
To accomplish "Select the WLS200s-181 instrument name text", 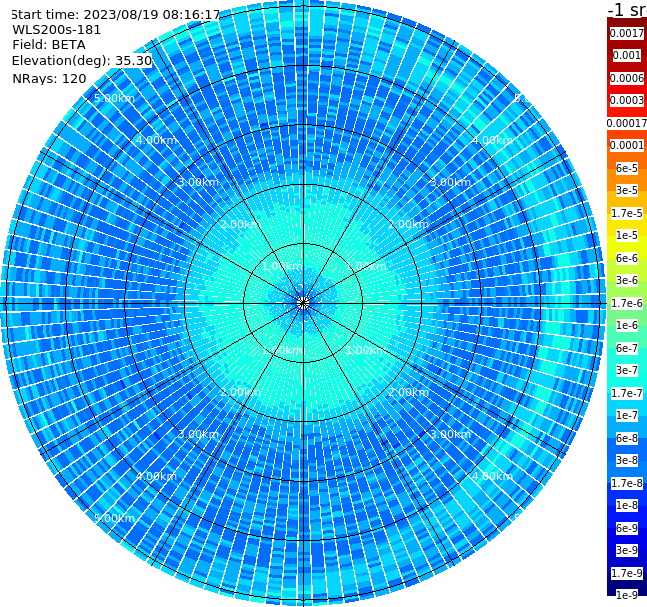I will click(x=57, y=30).
